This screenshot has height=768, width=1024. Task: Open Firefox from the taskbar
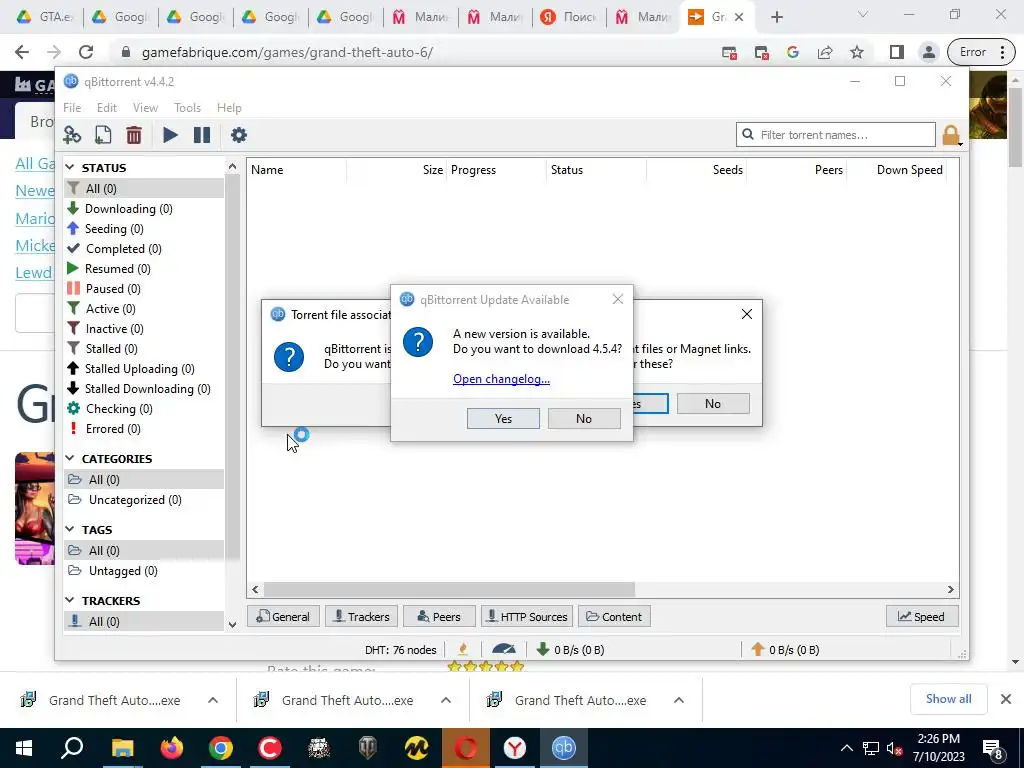(x=172, y=748)
